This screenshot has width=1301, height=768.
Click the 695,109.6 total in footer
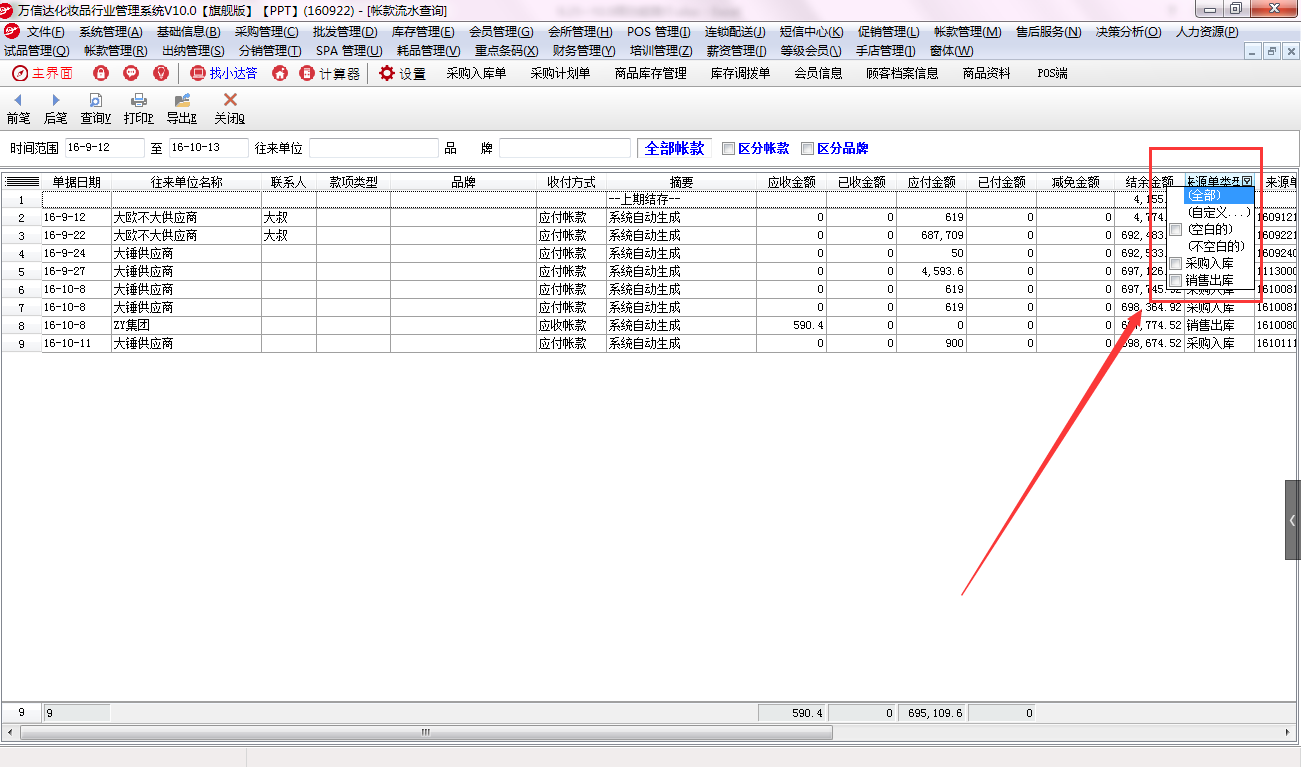(x=931, y=713)
